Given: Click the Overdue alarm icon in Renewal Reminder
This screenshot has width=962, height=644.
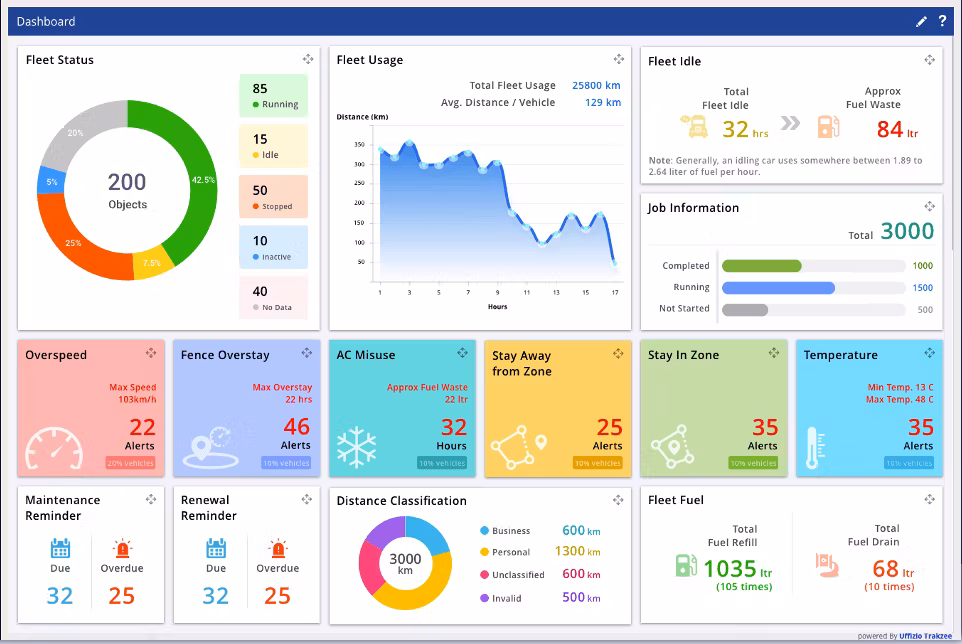Looking at the screenshot, I should click(277, 548).
